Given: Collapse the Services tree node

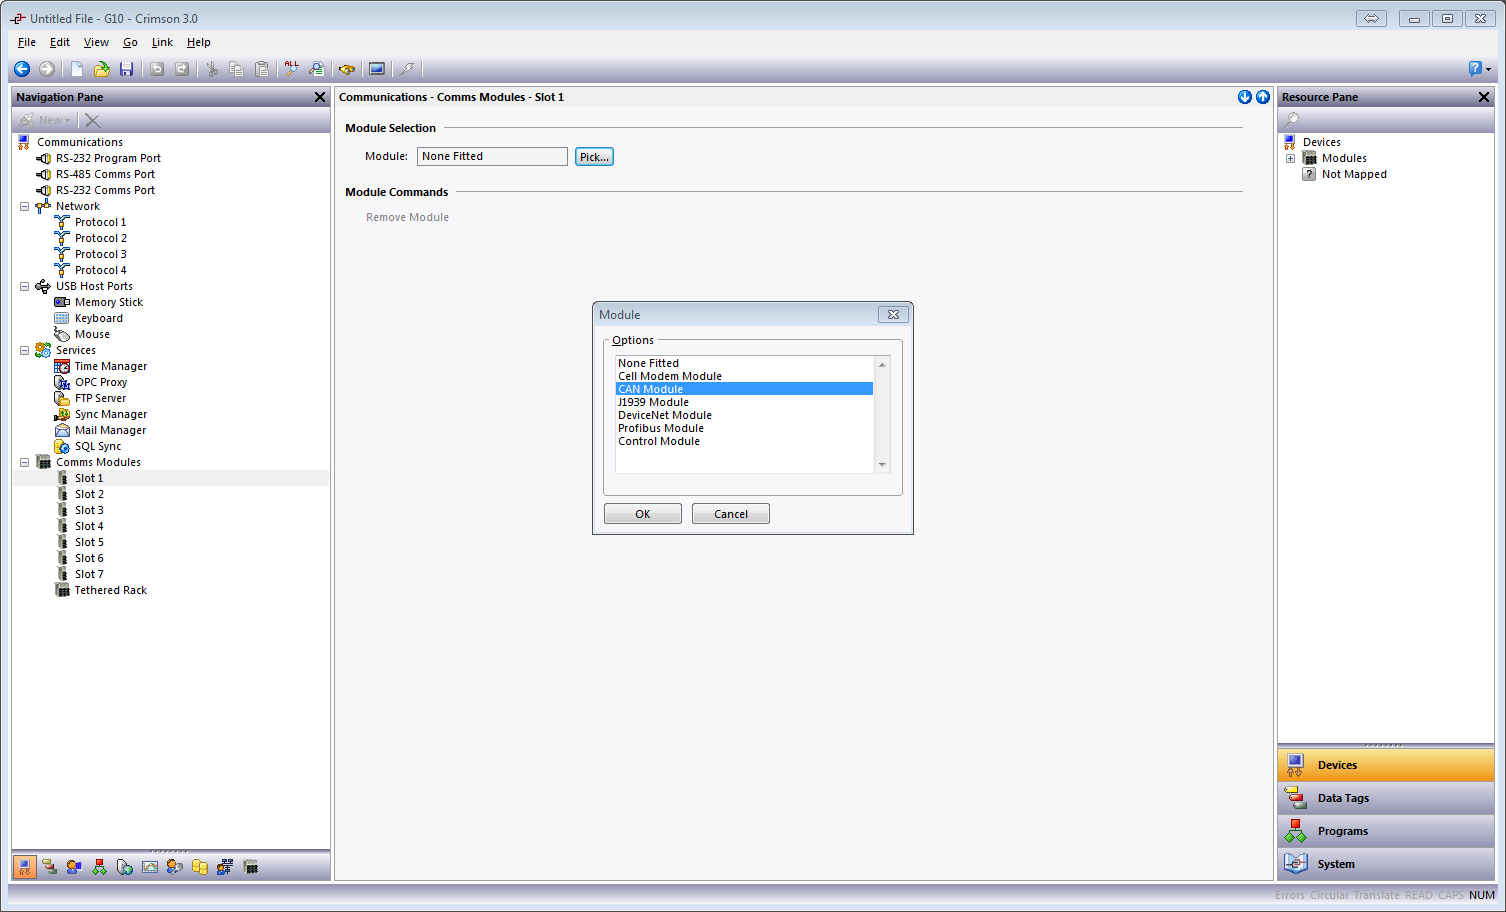Looking at the screenshot, I should tap(24, 350).
